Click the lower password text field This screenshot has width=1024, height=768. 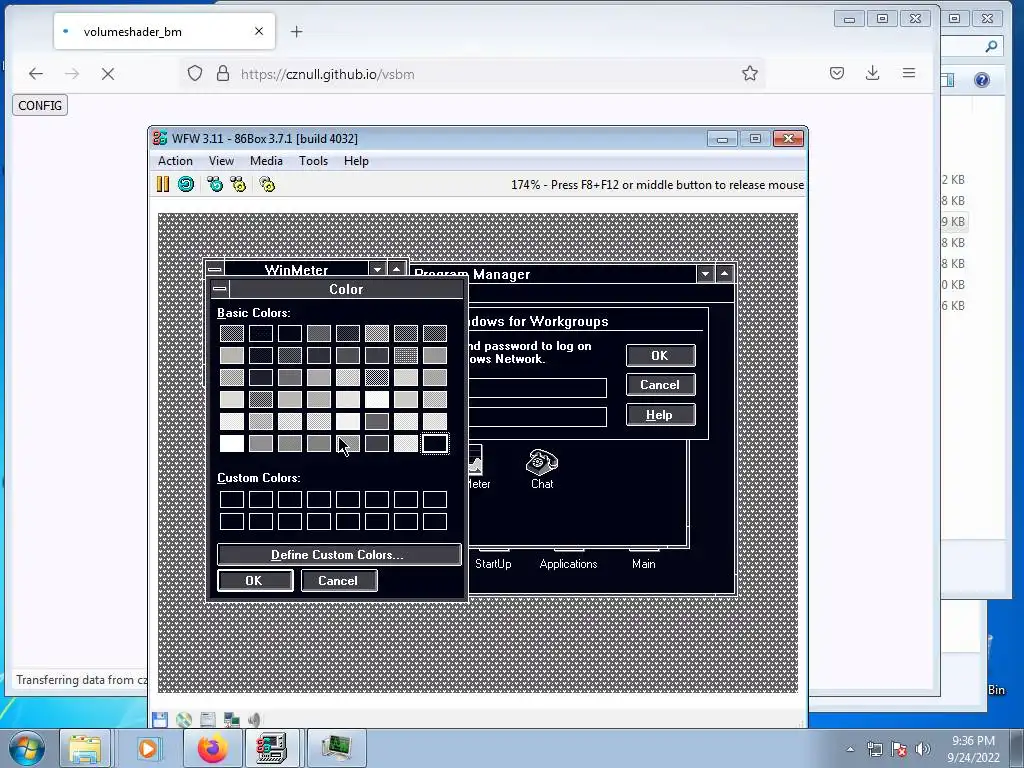coord(537,417)
